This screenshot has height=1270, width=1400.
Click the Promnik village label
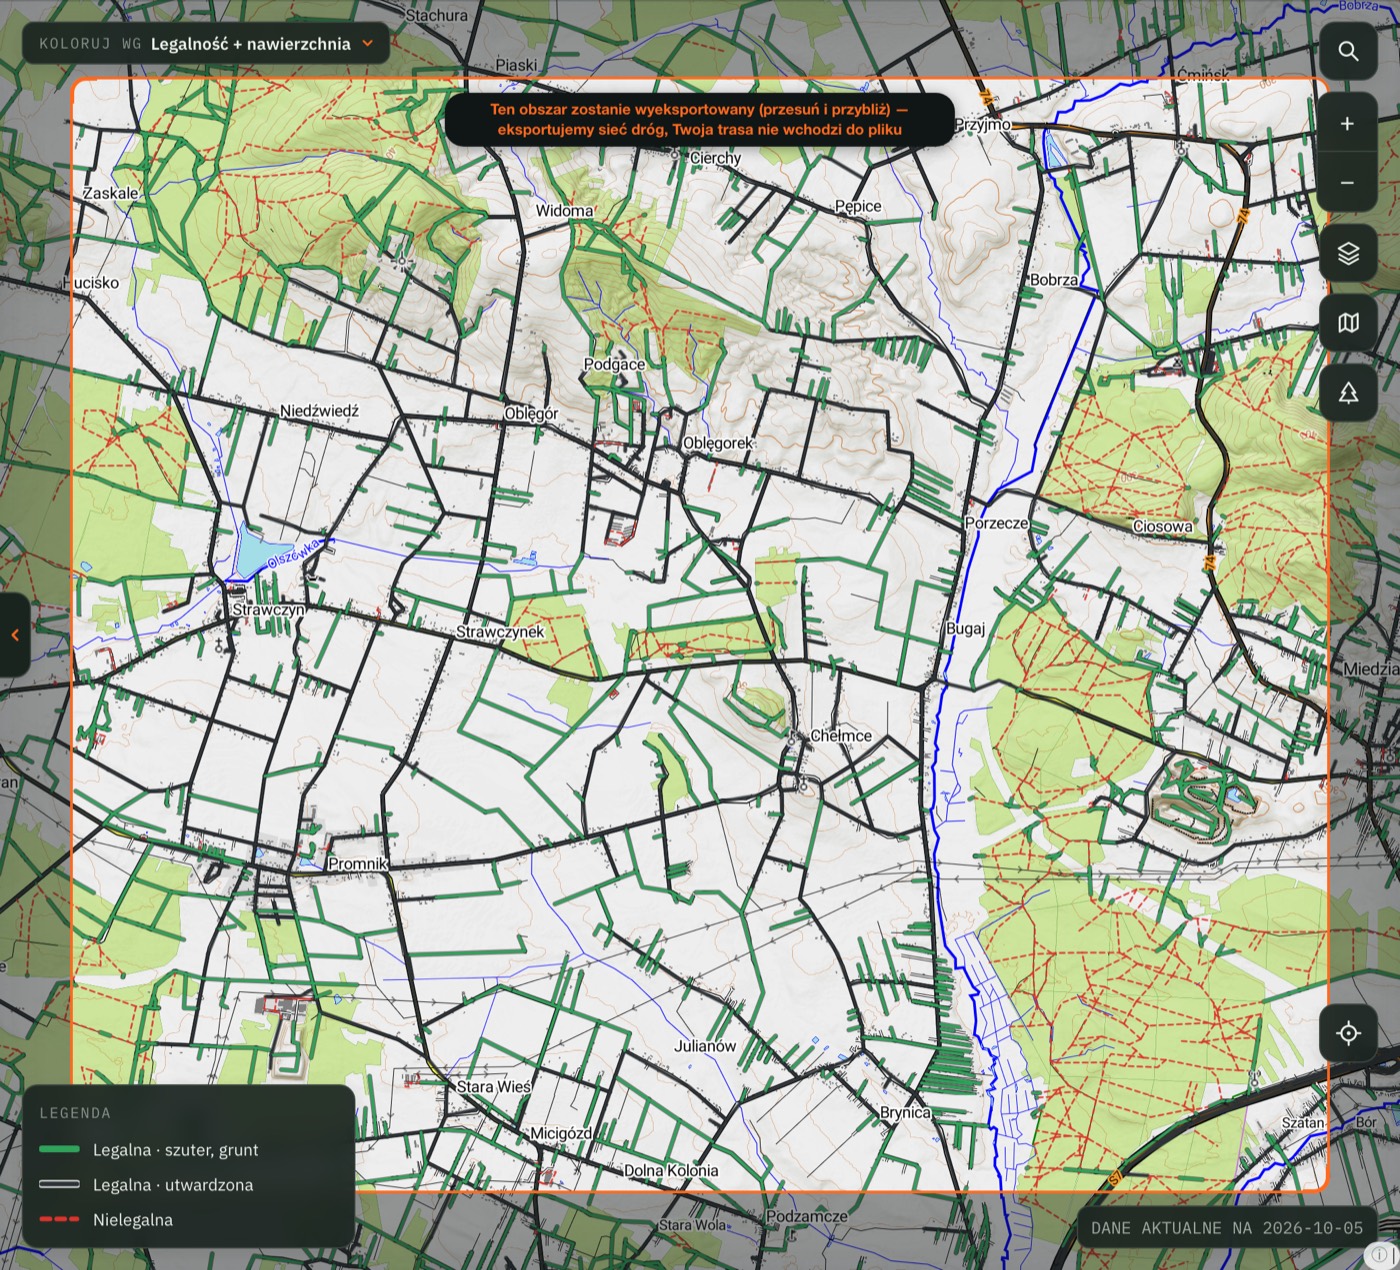(357, 863)
